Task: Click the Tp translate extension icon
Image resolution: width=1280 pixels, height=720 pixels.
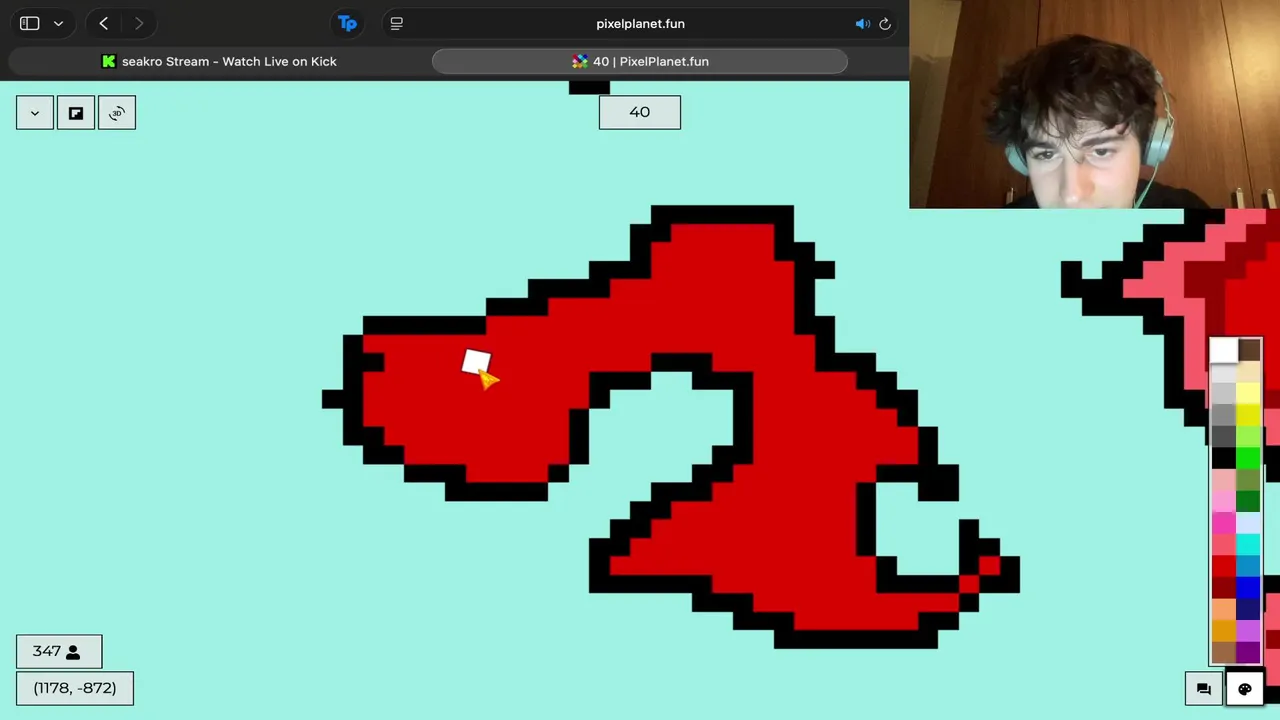Action: 347,23
